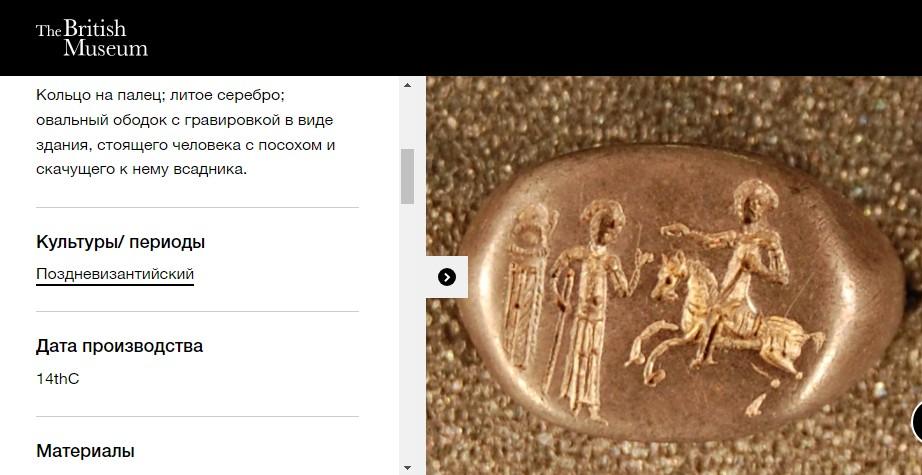Click the silver ring photo
The image size is (922, 475).
click(674, 276)
